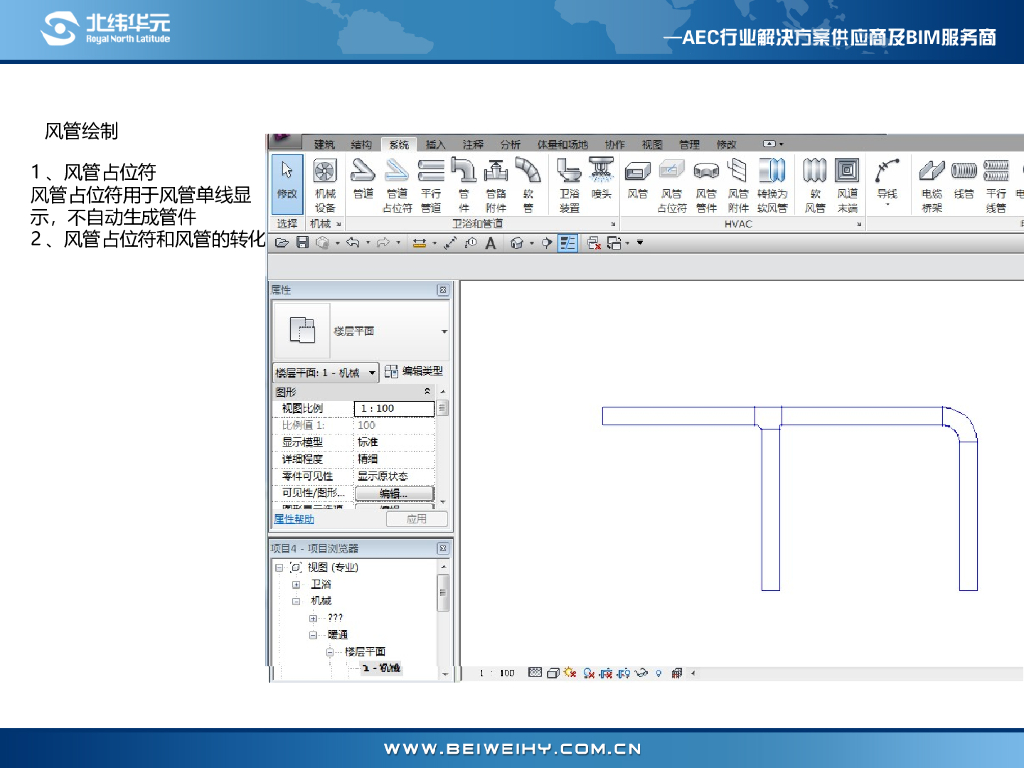Select the 风管 (Duct) tool
This screenshot has width=1024, height=768.
637,181
